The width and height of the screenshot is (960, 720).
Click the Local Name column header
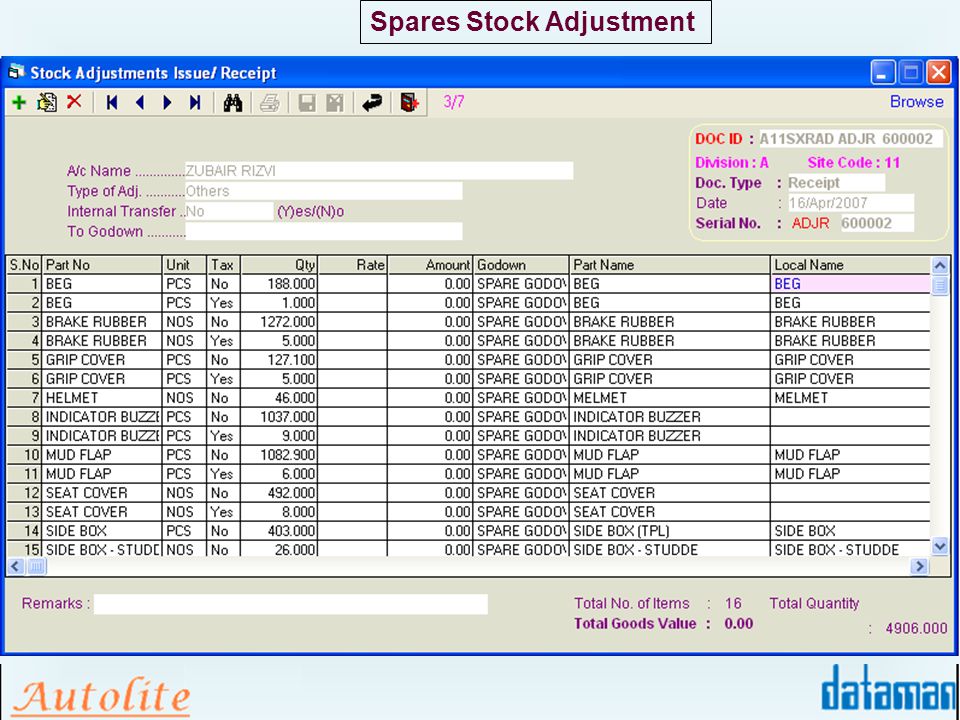coord(850,265)
